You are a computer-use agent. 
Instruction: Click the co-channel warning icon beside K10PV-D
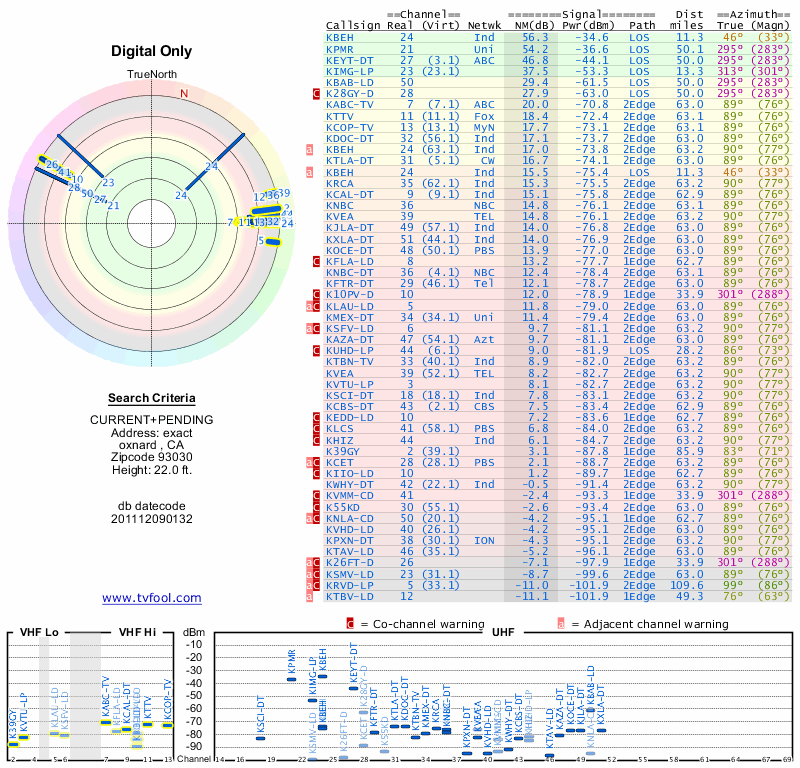[x=316, y=294]
